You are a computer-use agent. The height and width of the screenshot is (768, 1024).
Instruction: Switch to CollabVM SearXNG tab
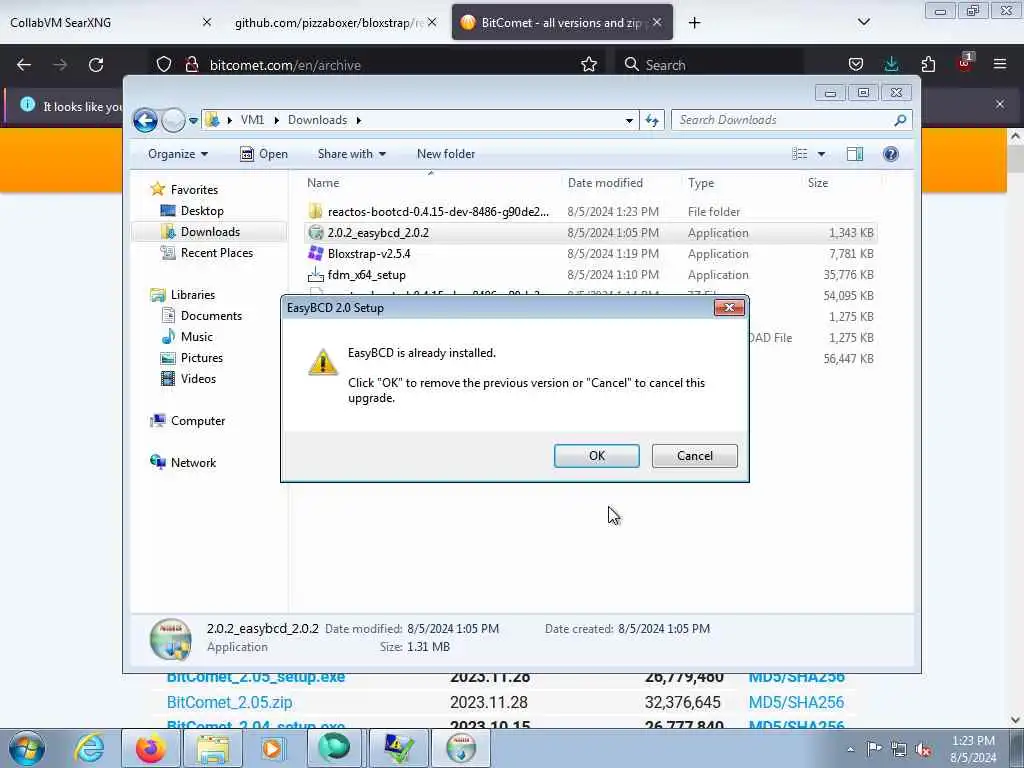(x=109, y=23)
